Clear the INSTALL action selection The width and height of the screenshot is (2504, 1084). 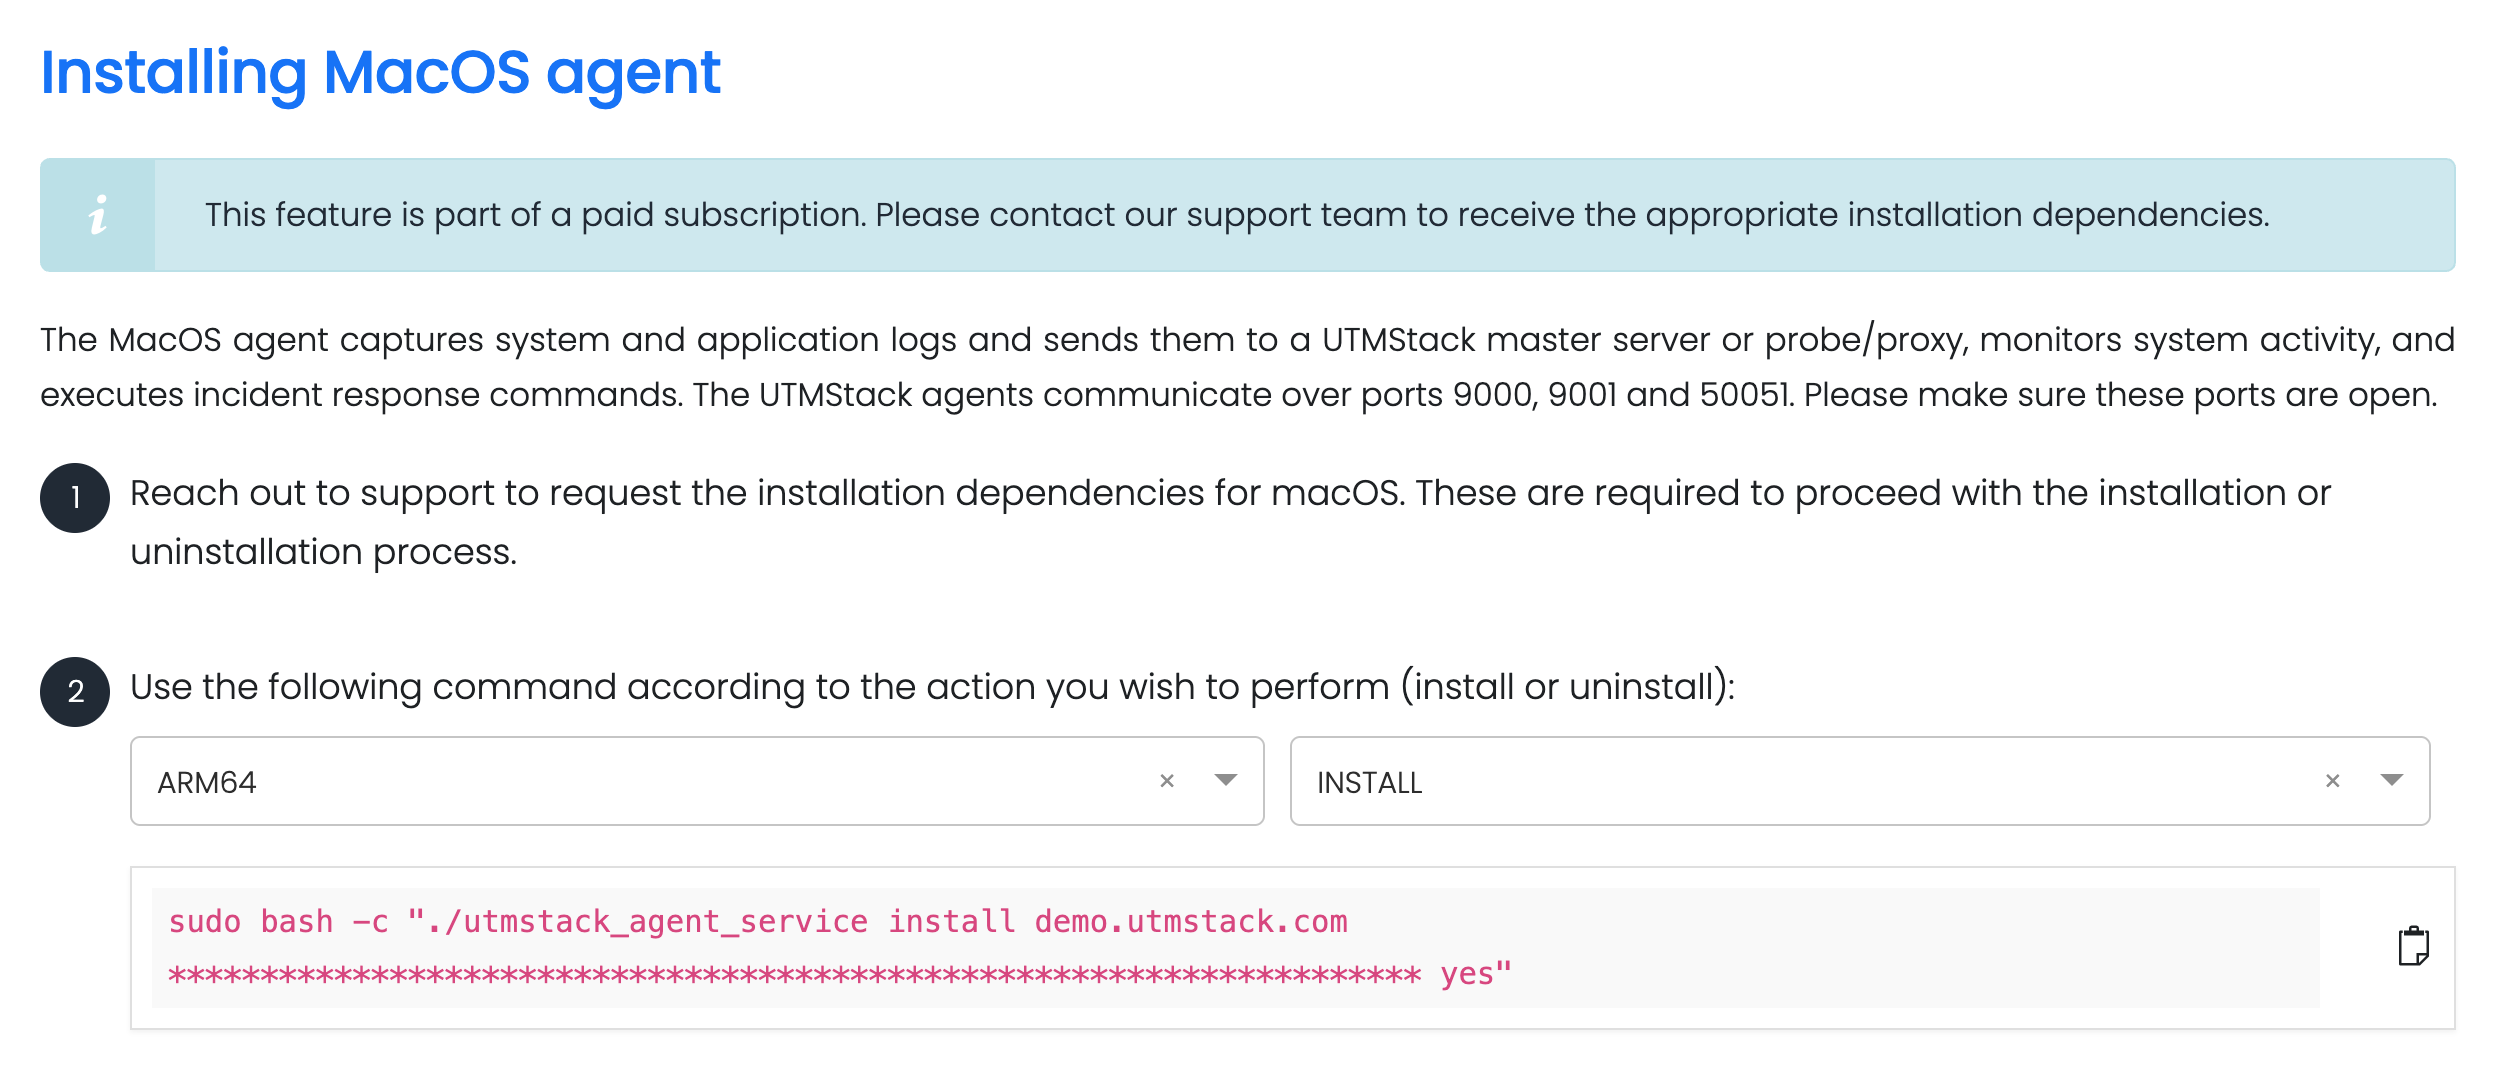[2332, 781]
